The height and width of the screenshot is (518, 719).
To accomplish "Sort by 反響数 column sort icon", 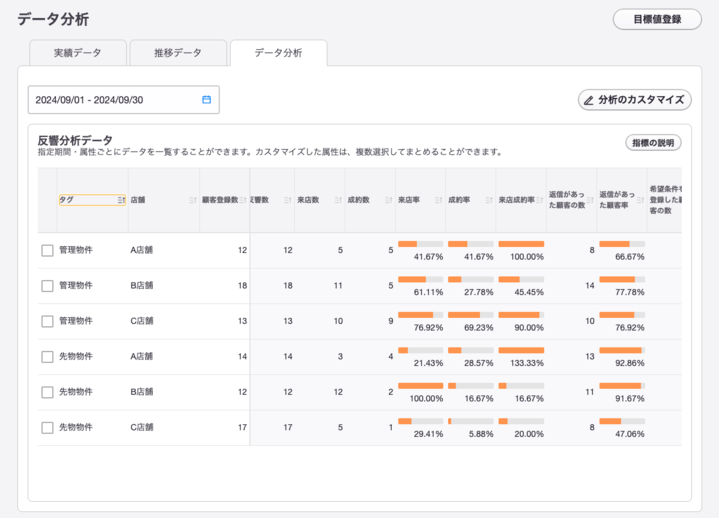I will [x=288, y=200].
